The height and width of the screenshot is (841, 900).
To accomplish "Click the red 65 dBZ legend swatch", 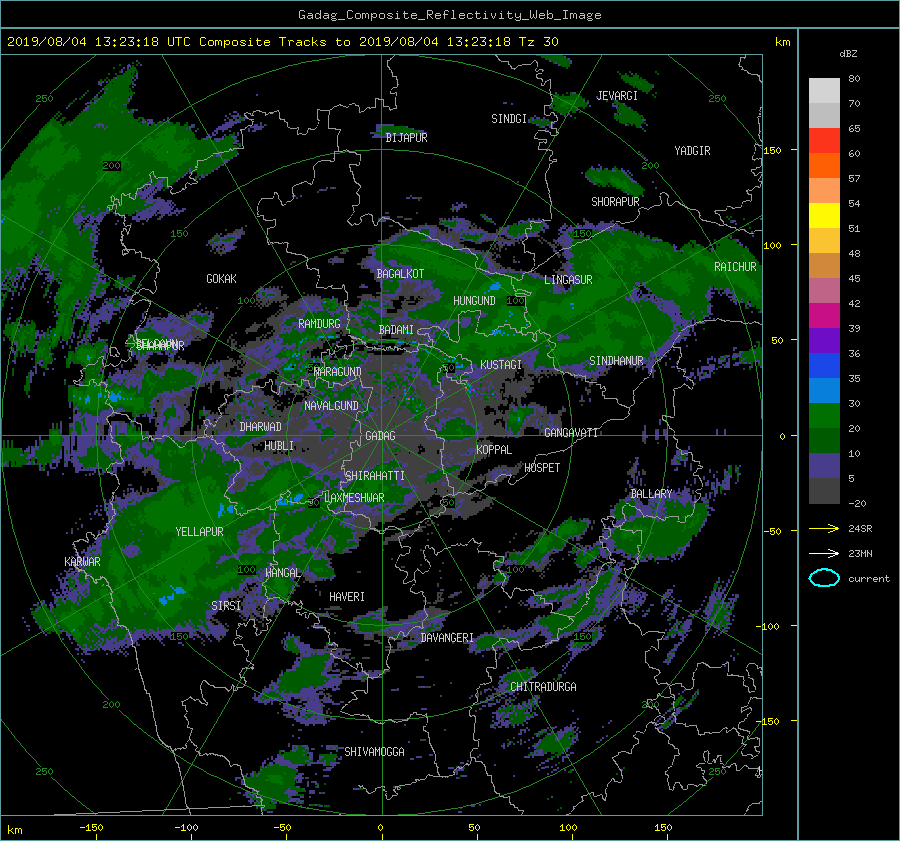I will [x=824, y=140].
